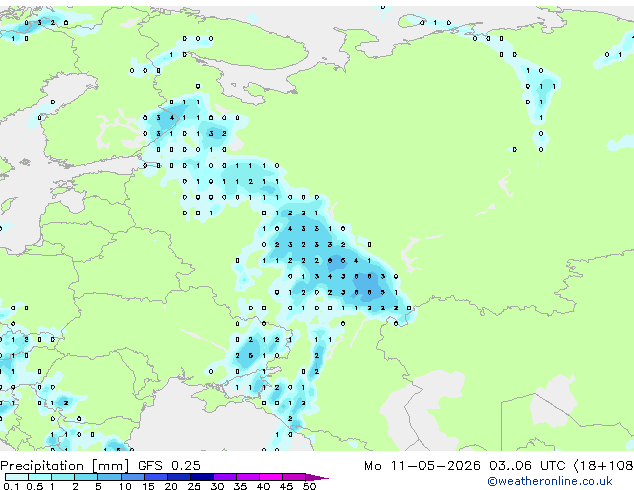Click the 0.1–0.5 mm legend color box
Image resolution: width=634 pixels, height=490 pixels.
click(17, 477)
